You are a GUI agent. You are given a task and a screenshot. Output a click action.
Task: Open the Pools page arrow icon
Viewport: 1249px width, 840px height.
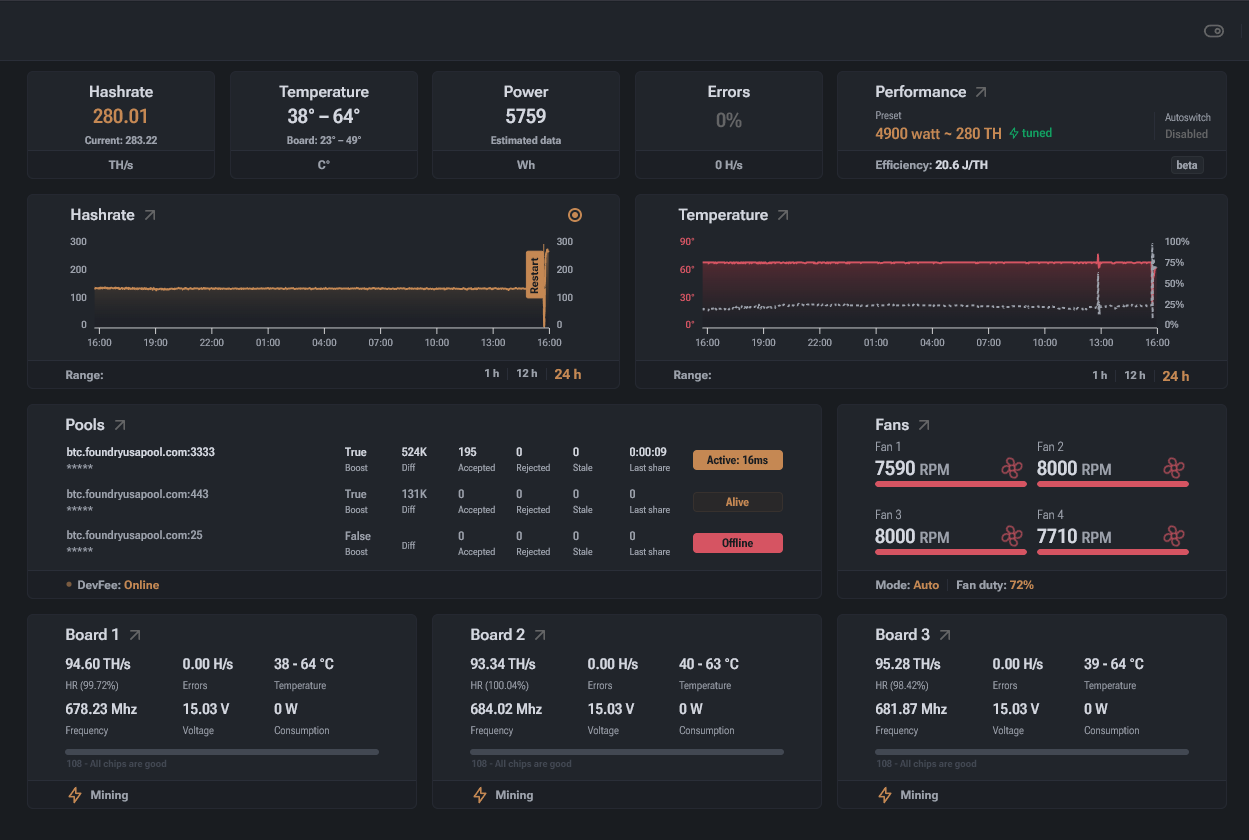(x=120, y=425)
